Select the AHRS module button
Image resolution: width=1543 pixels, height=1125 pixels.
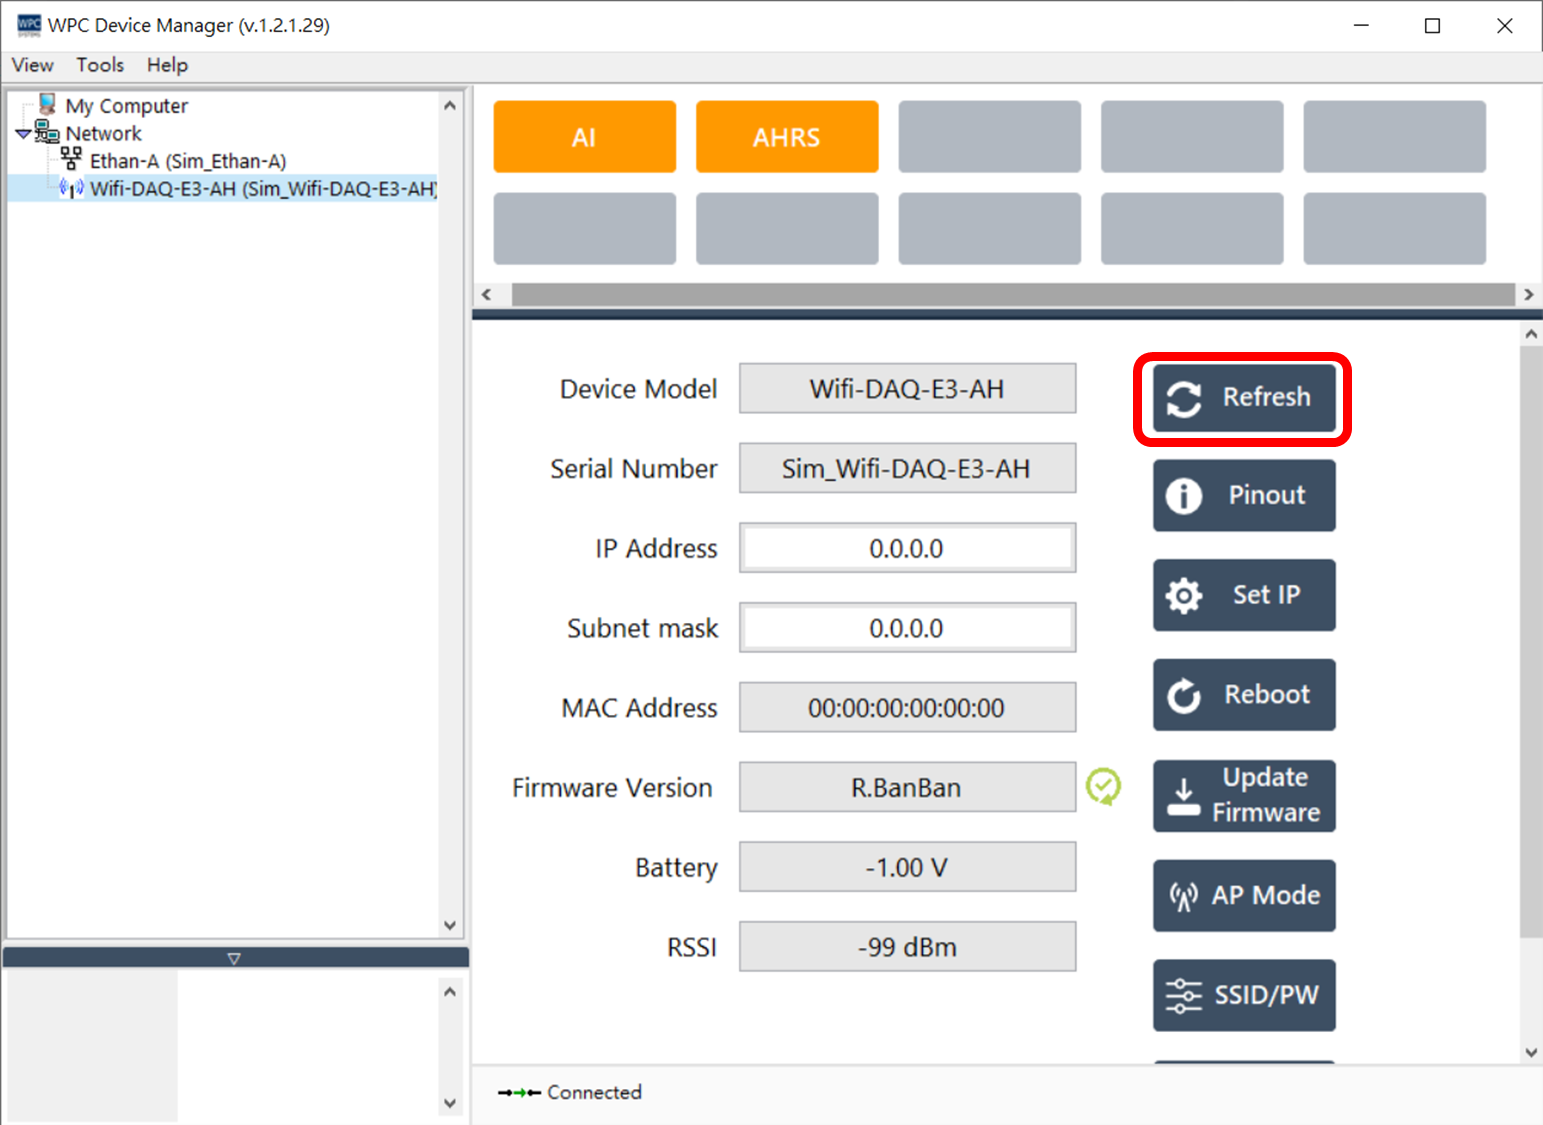click(787, 137)
